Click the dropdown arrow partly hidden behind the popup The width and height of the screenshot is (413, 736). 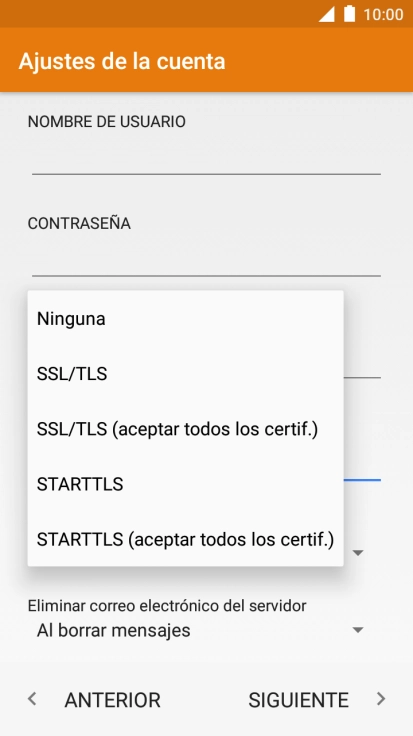358,553
